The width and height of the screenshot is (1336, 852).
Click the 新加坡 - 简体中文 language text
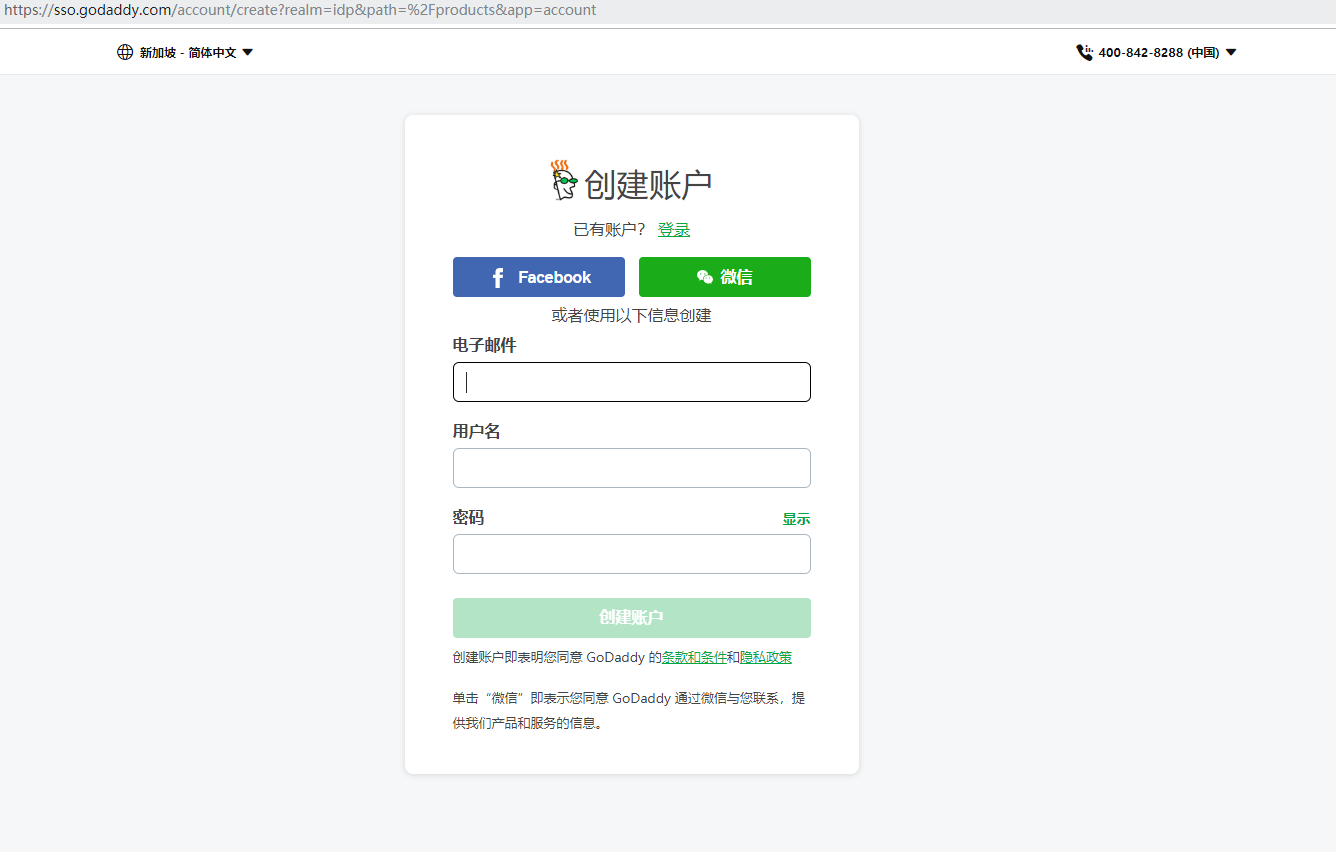(188, 53)
